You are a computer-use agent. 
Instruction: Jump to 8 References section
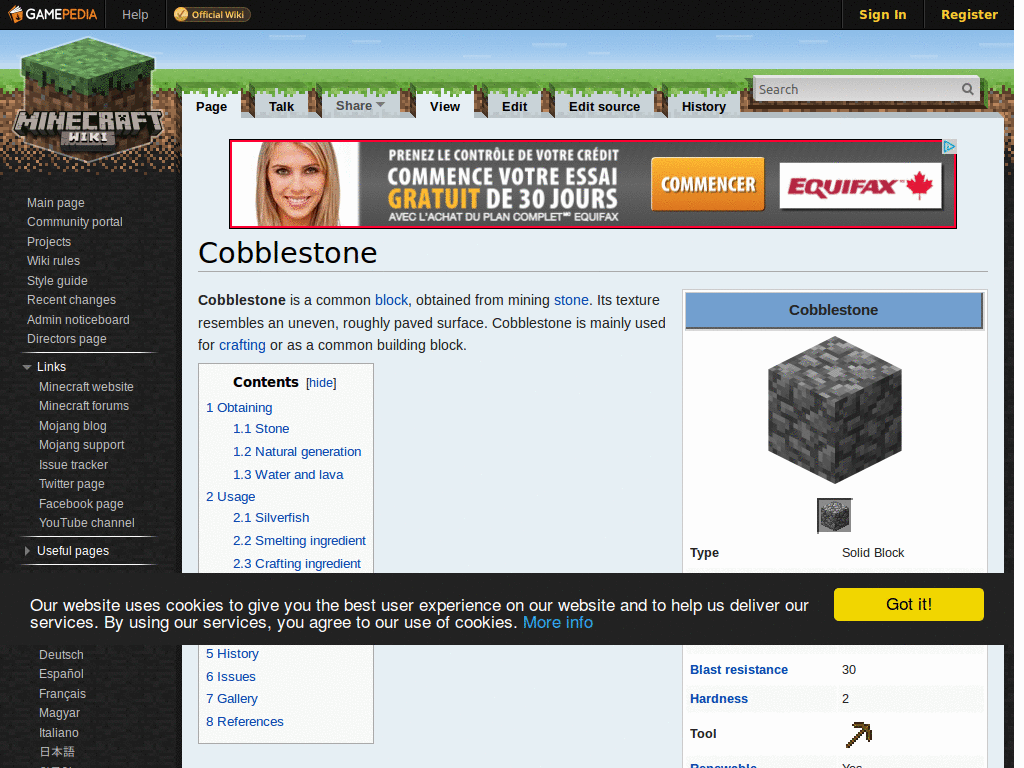245,722
